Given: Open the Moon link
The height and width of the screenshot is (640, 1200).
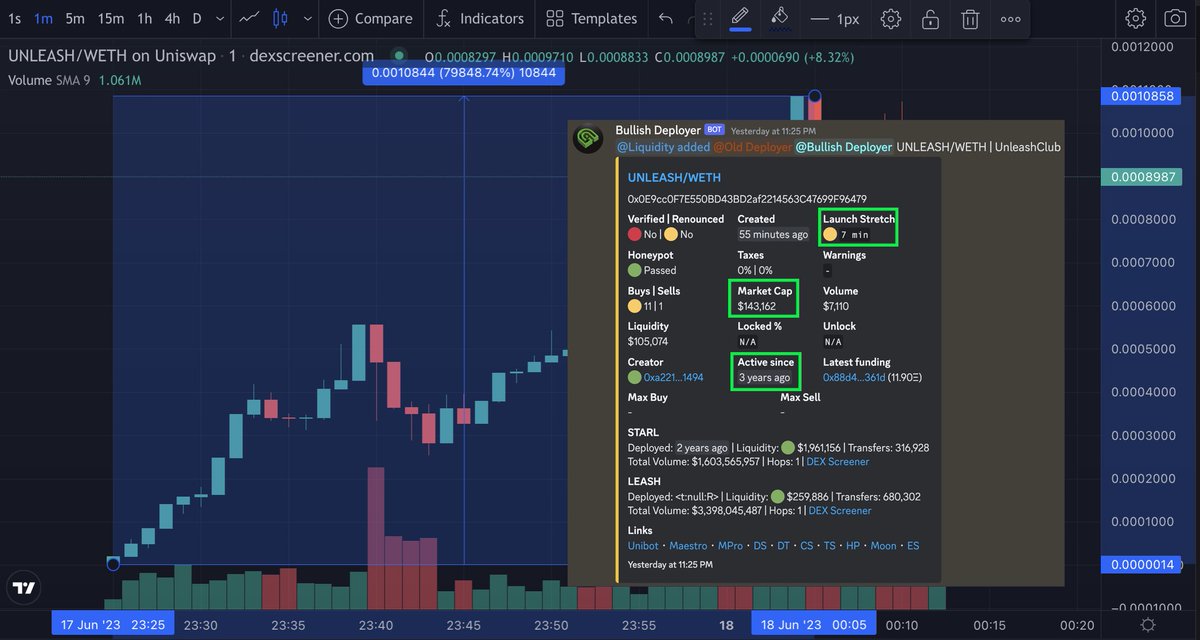Looking at the screenshot, I should click(883, 546).
